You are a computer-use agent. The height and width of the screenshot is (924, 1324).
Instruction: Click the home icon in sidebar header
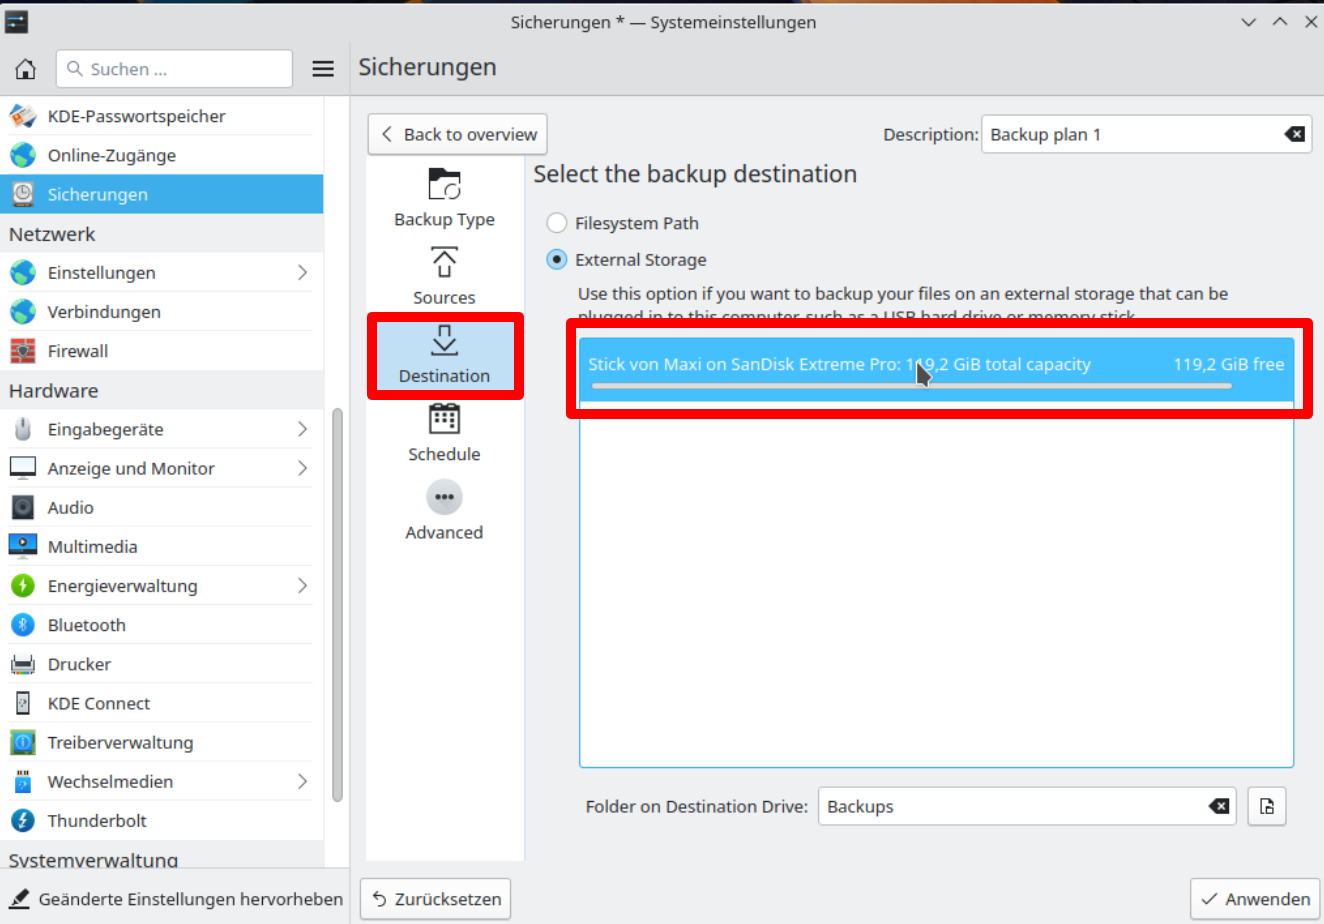[26, 69]
